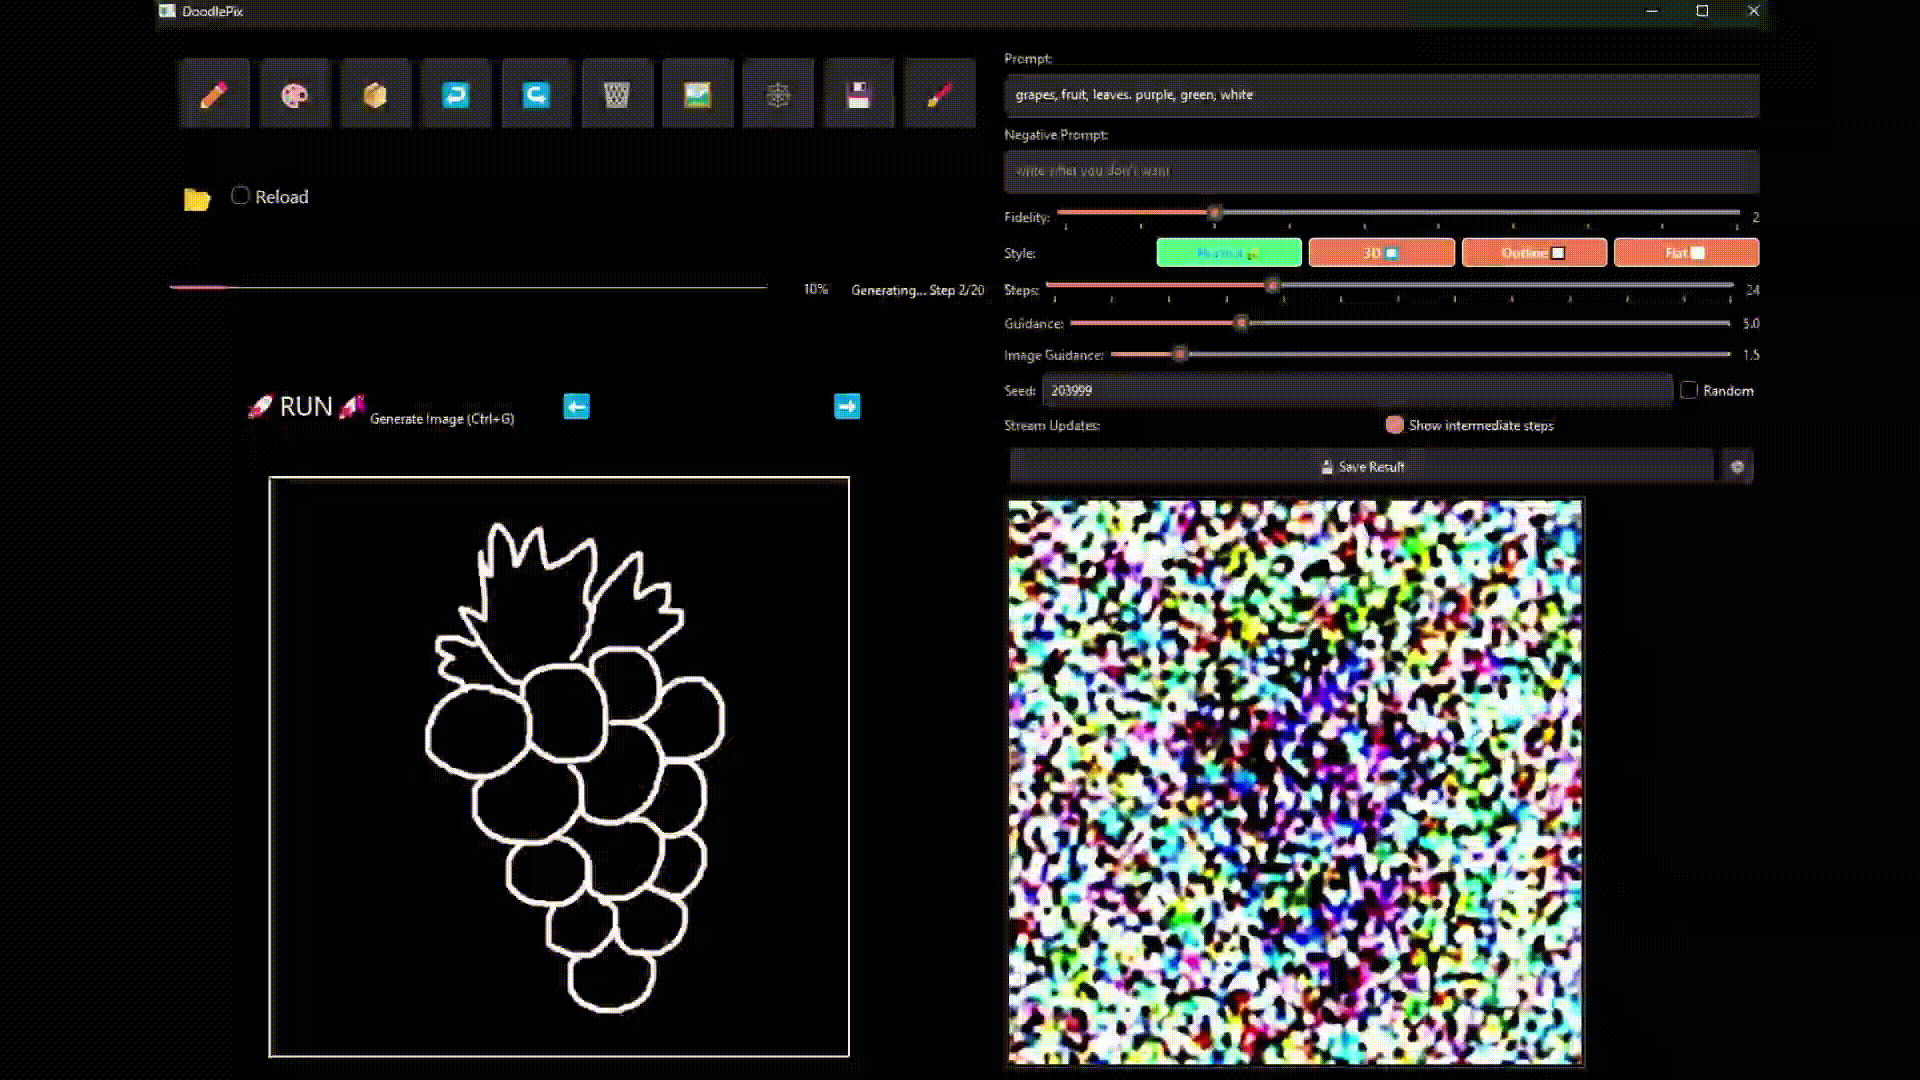Focus the Prompt text field

tap(1381, 95)
